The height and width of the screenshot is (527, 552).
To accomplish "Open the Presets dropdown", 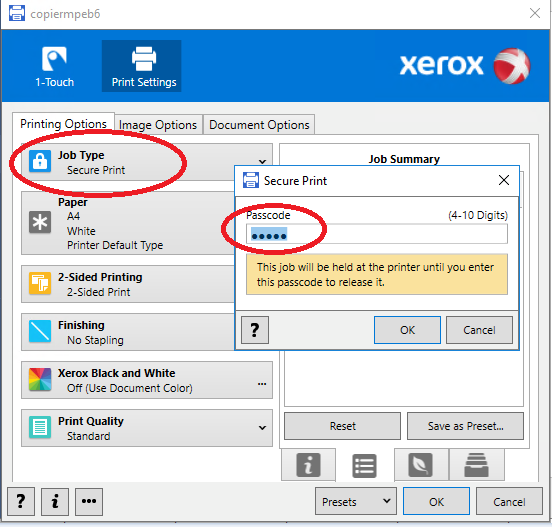I will coord(356,501).
